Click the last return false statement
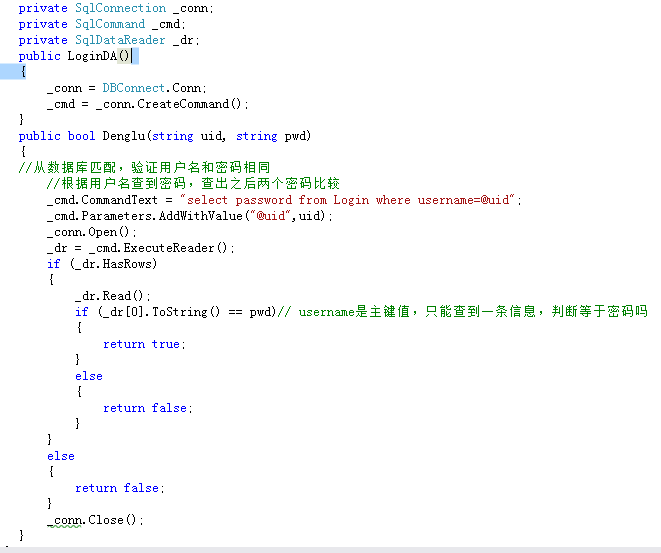Viewport: 661px width, 553px height. click(x=120, y=488)
